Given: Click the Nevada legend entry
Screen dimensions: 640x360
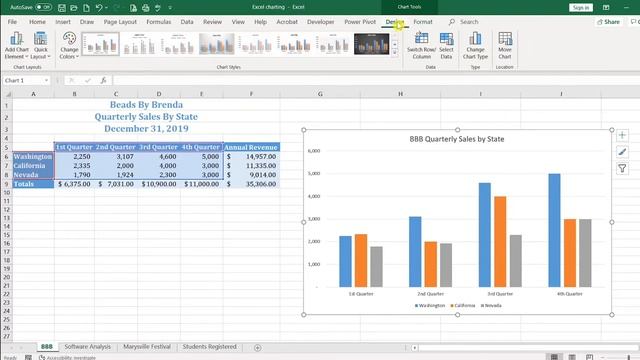Looking at the screenshot, I should click(x=491, y=305).
